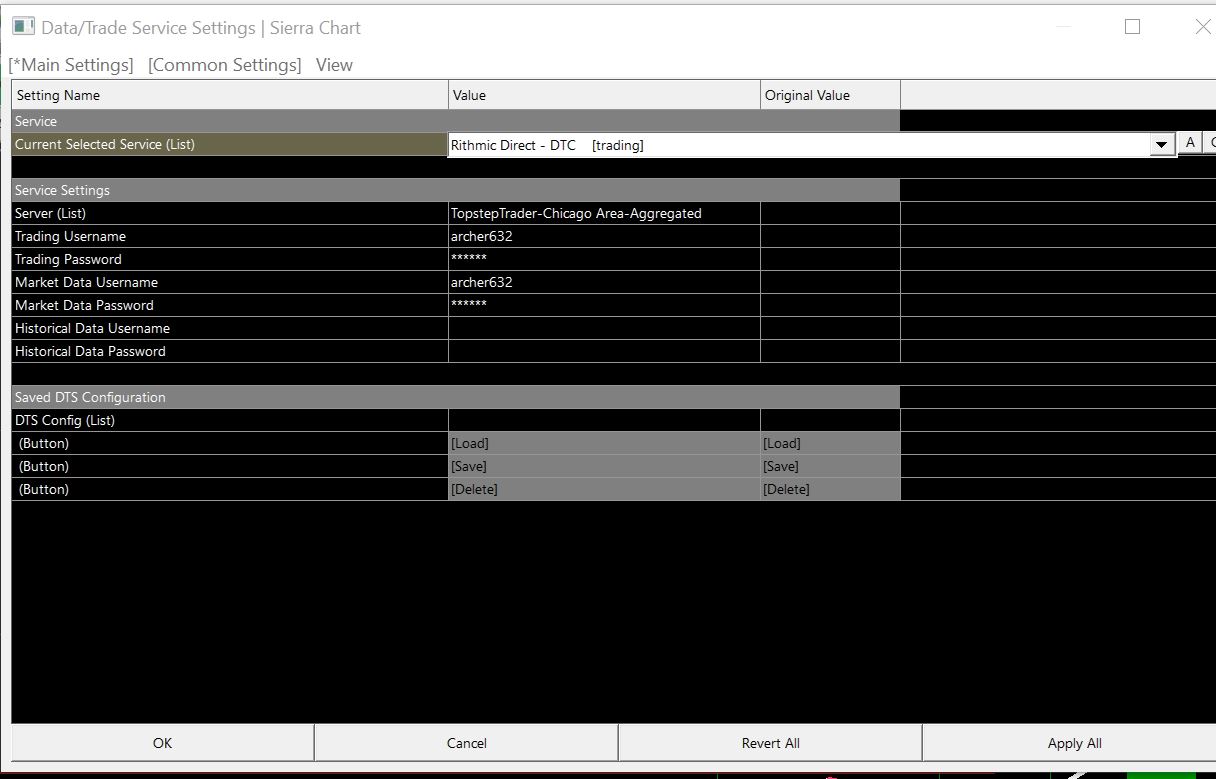
Task: Click the Service Settings section header
Action: 456,190
